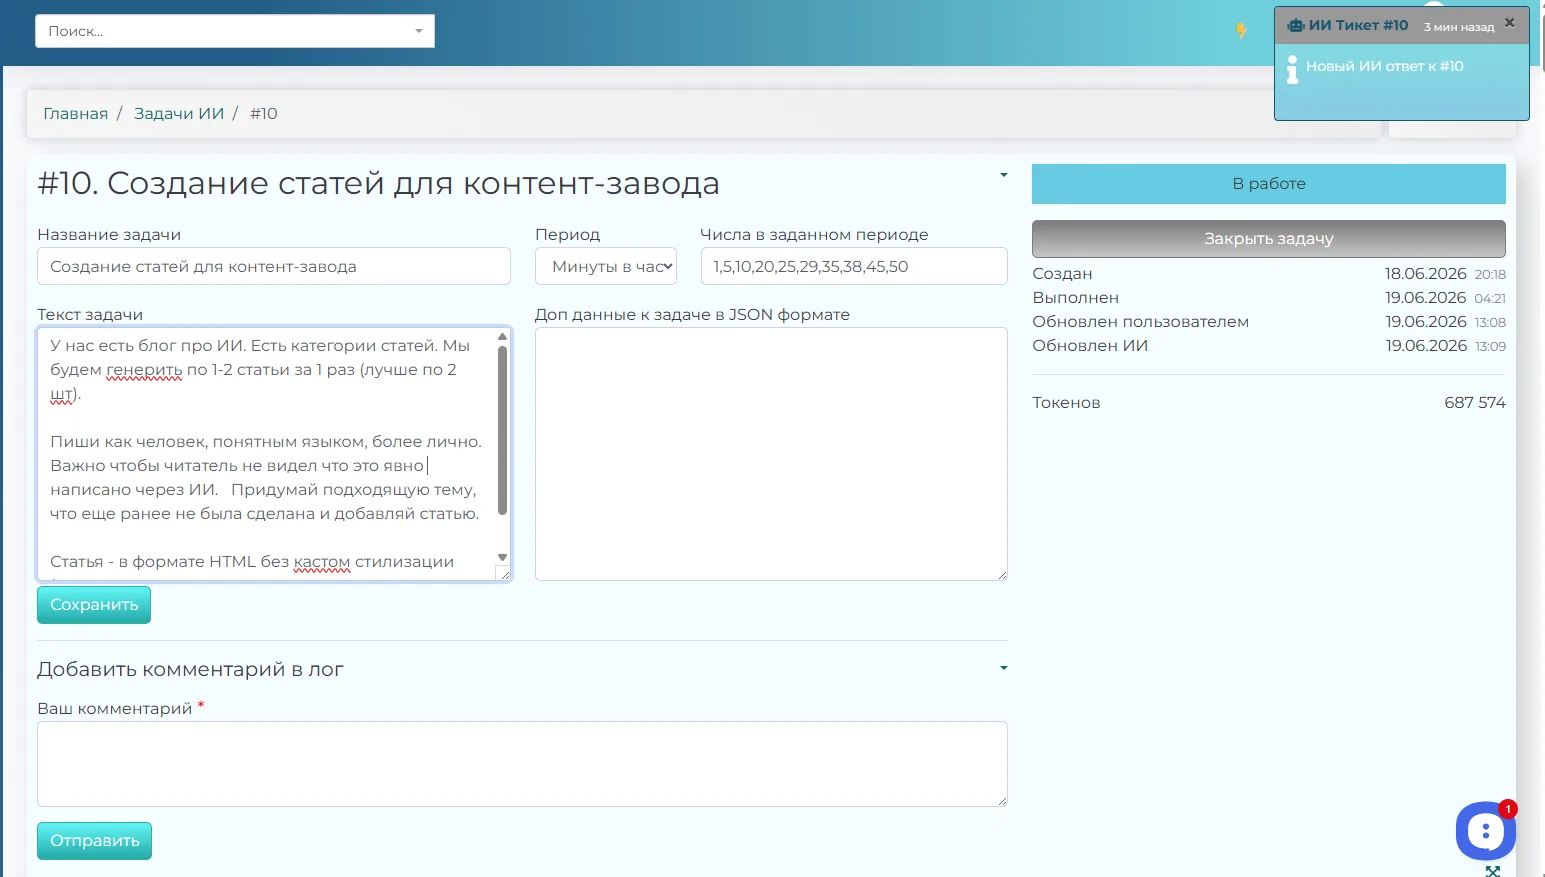The width and height of the screenshot is (1545, 877).
Task: Click the ИИ Тикет #10 notification title
Action: [x=1358, y=26]
